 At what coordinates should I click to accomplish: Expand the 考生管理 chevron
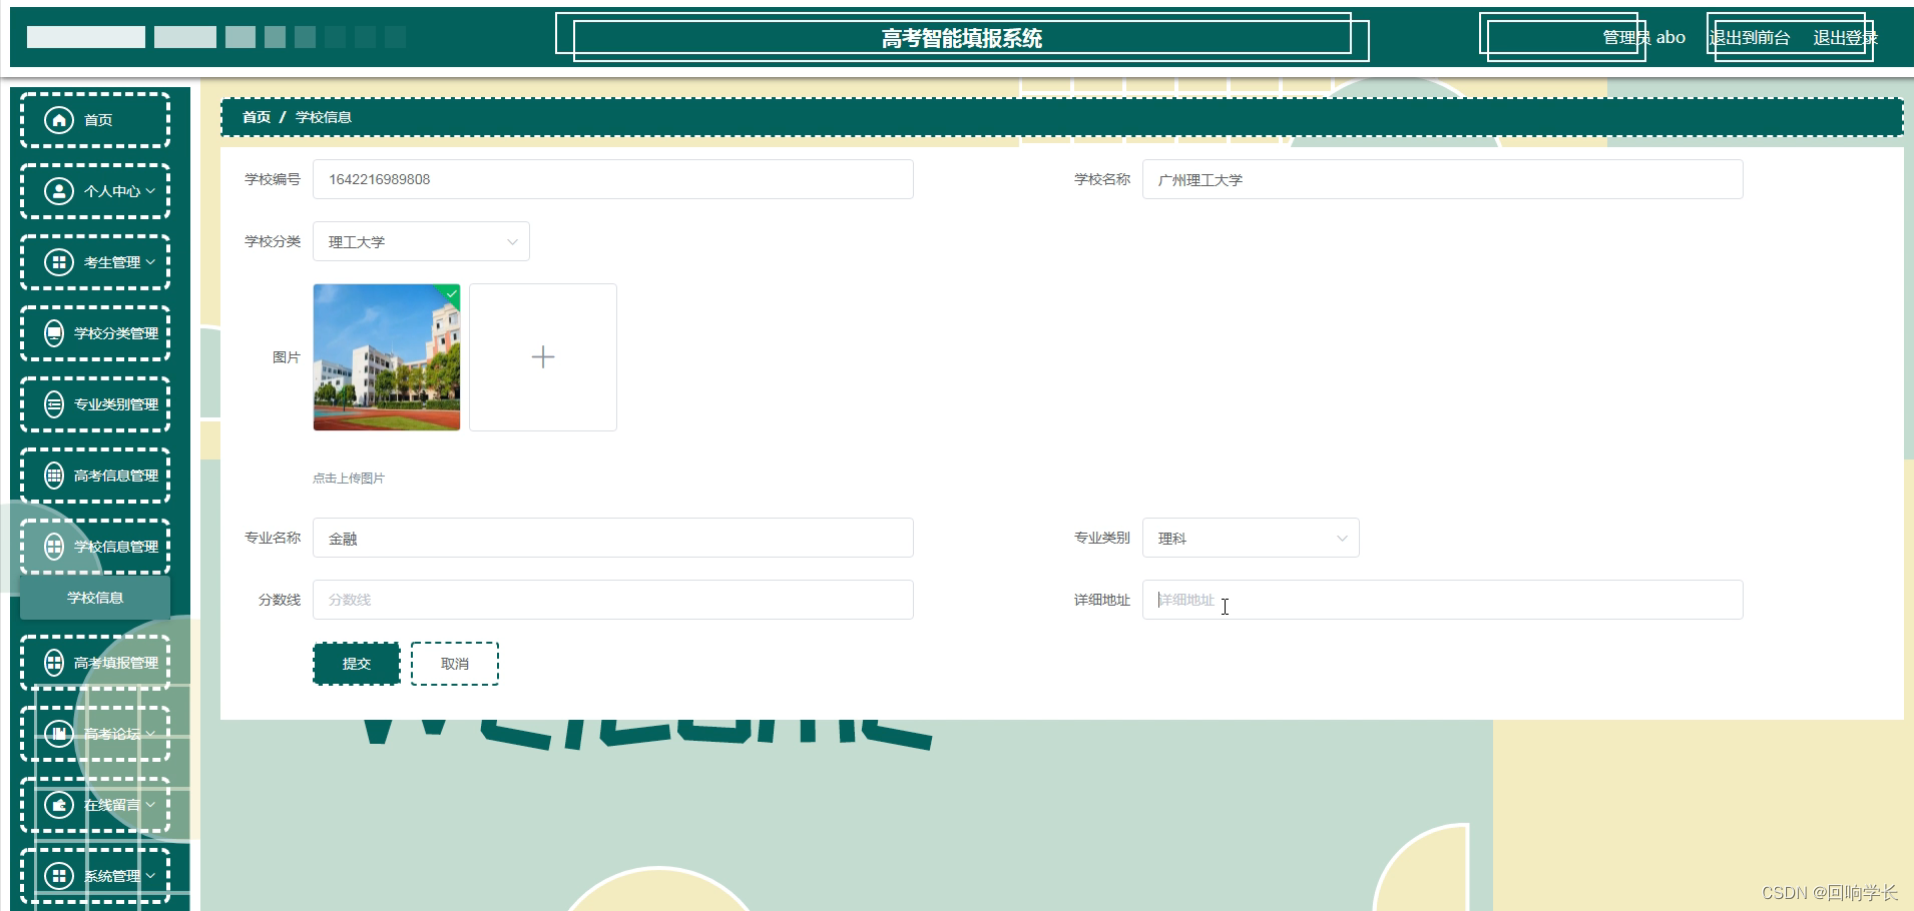tap(149, 261)
